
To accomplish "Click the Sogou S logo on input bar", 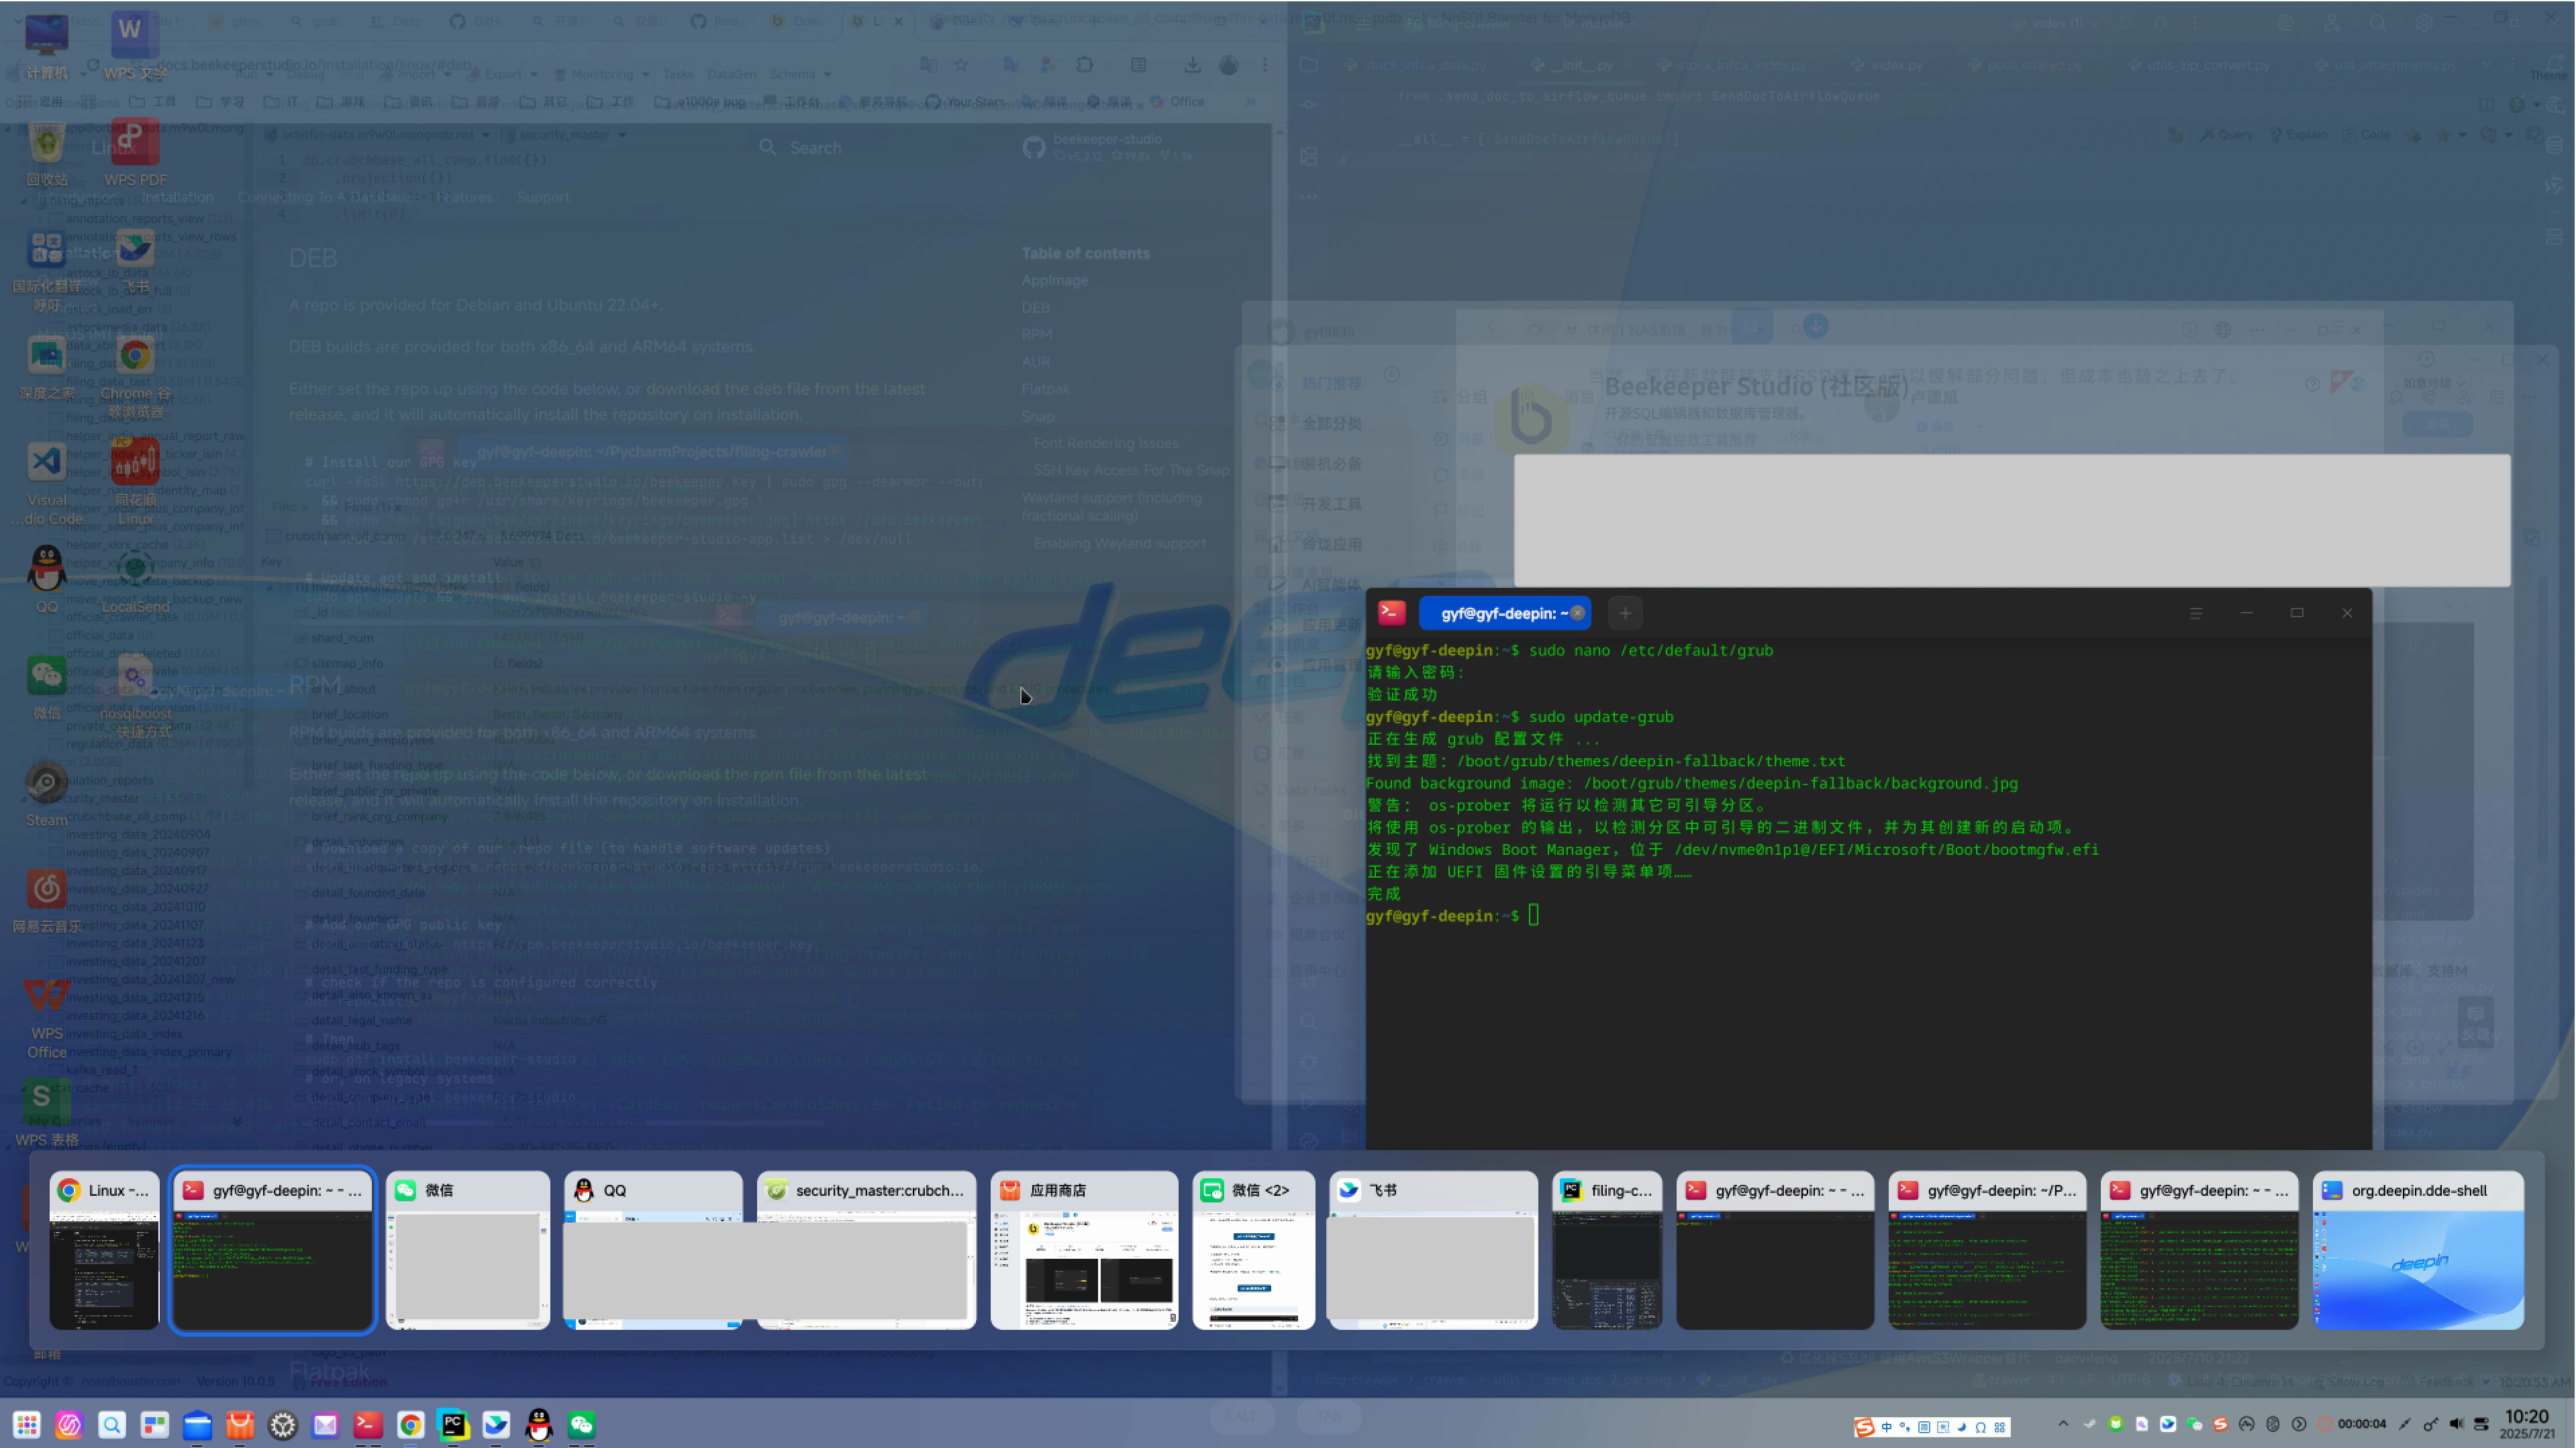I will pyautogui.click(x=1865, y=1427).
